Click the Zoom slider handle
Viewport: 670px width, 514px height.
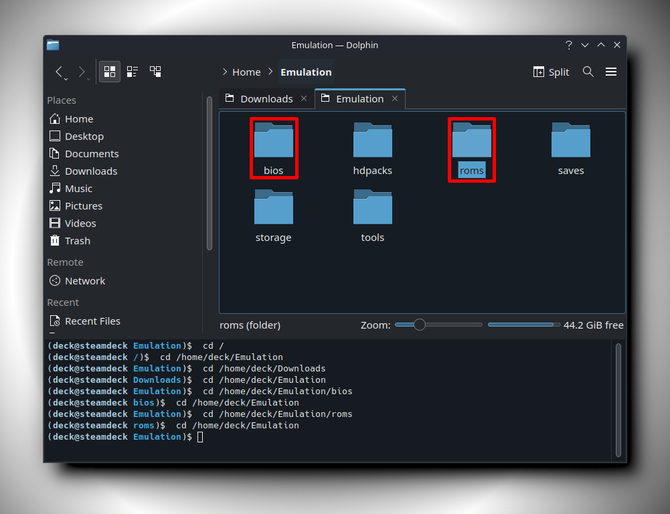pos(420,325)
